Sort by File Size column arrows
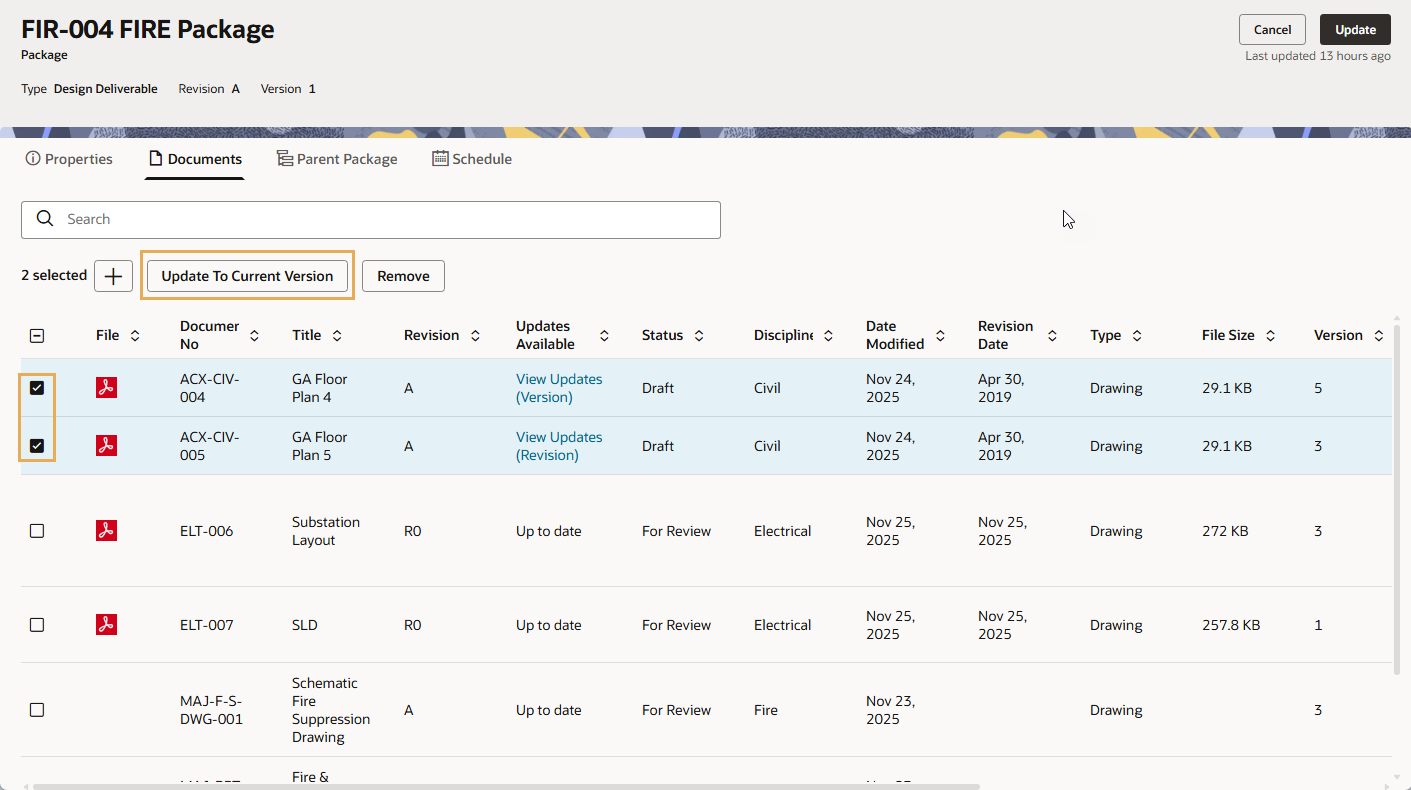 pos(1270,336)
